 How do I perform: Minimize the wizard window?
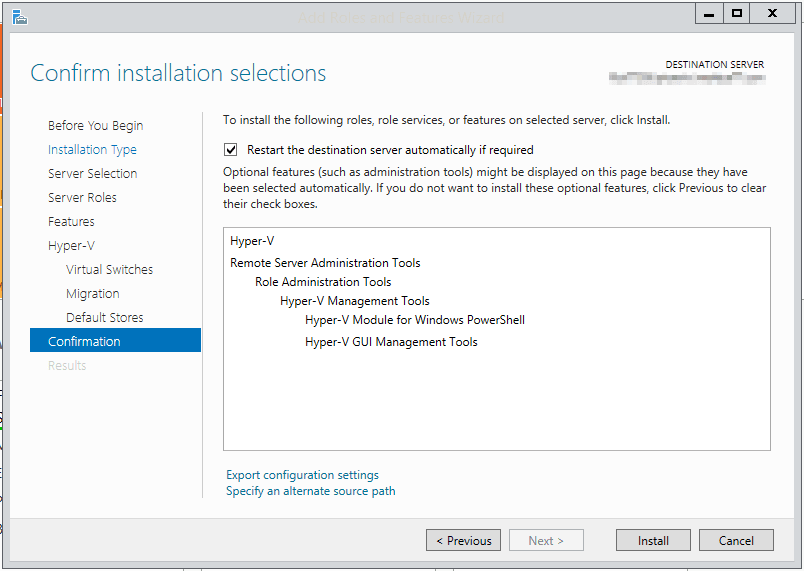(x=709, y=14)
